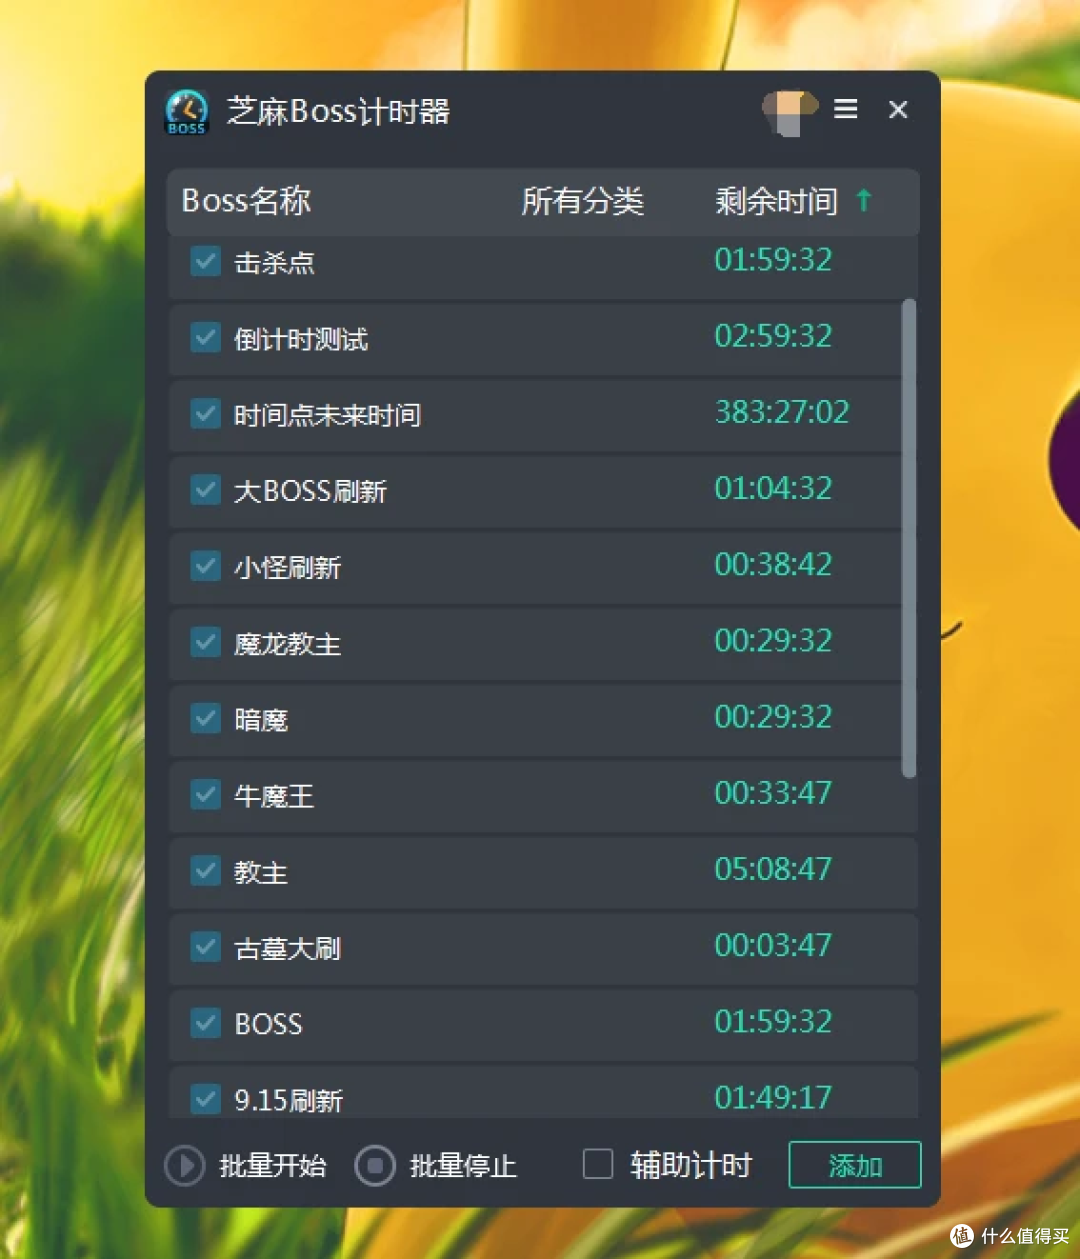Click the 批量开始 label

click(x=273, y=1166)
